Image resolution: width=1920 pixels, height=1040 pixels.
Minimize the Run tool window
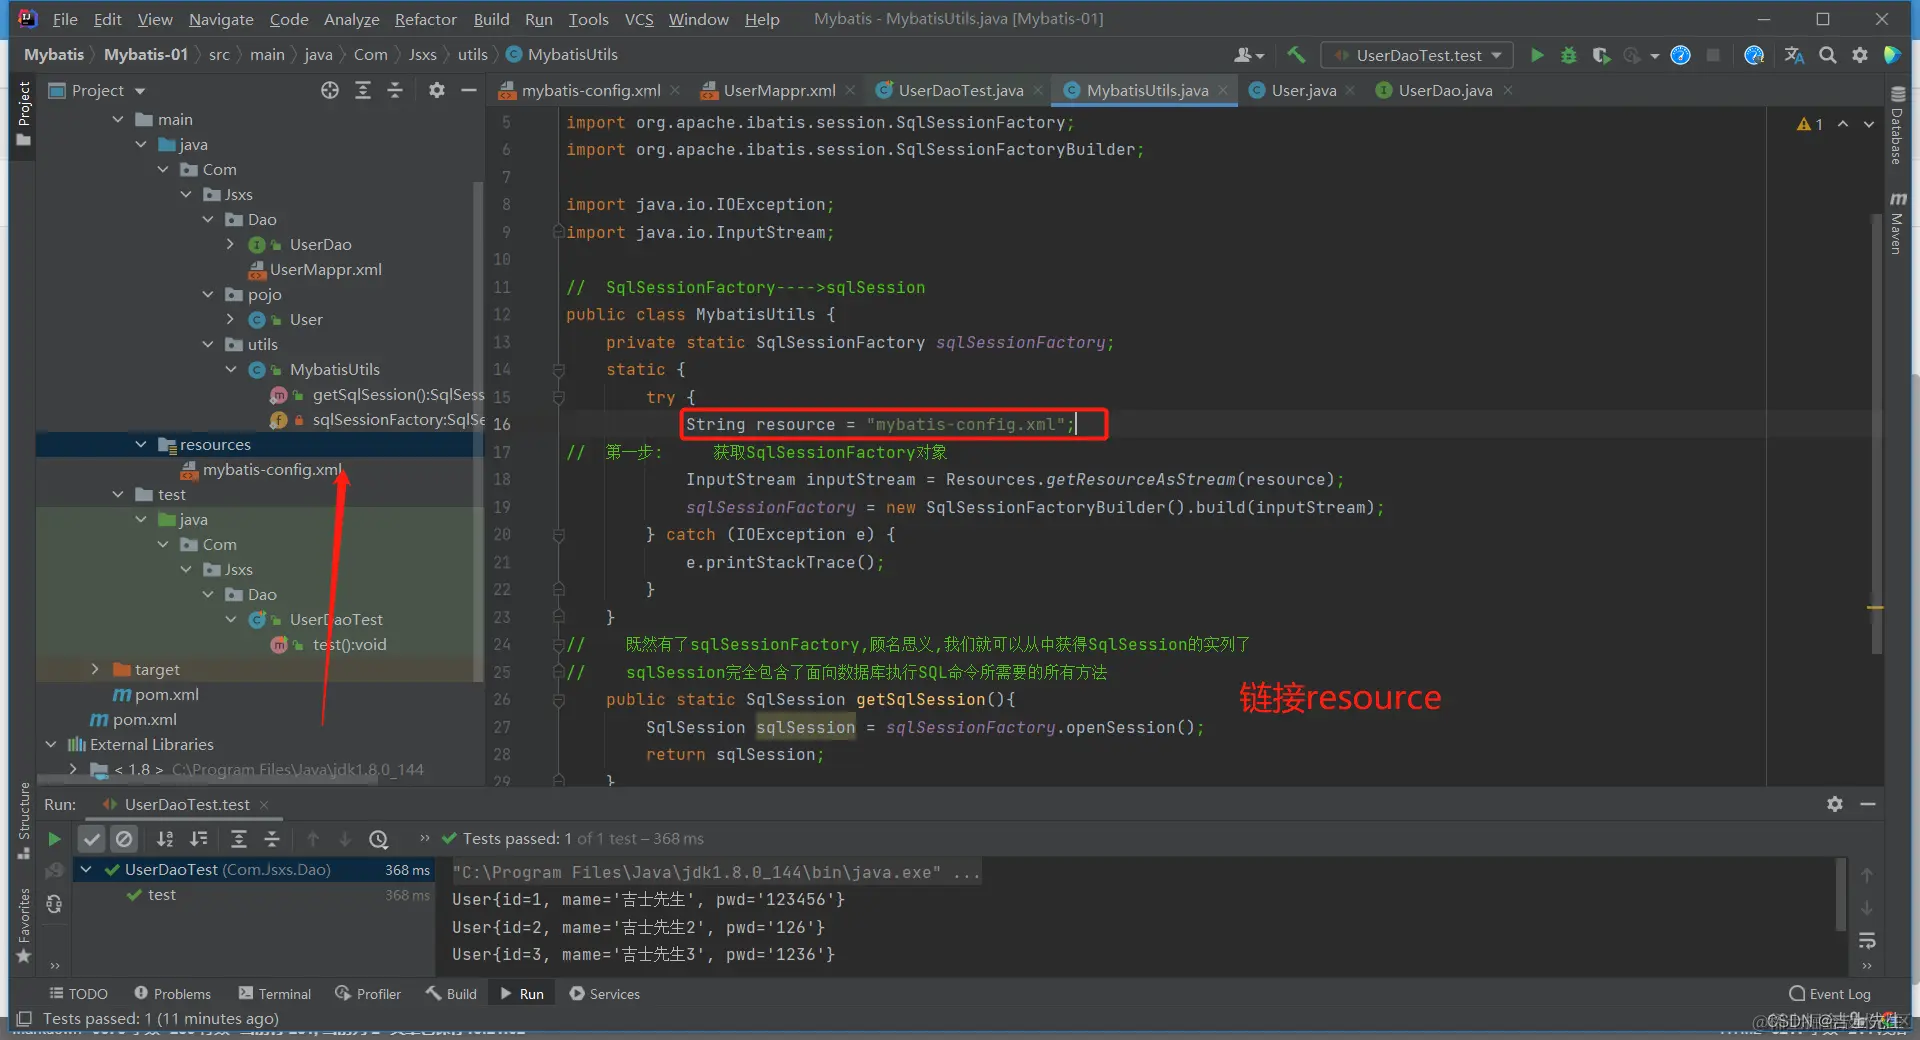click(x=1868, y=804)
